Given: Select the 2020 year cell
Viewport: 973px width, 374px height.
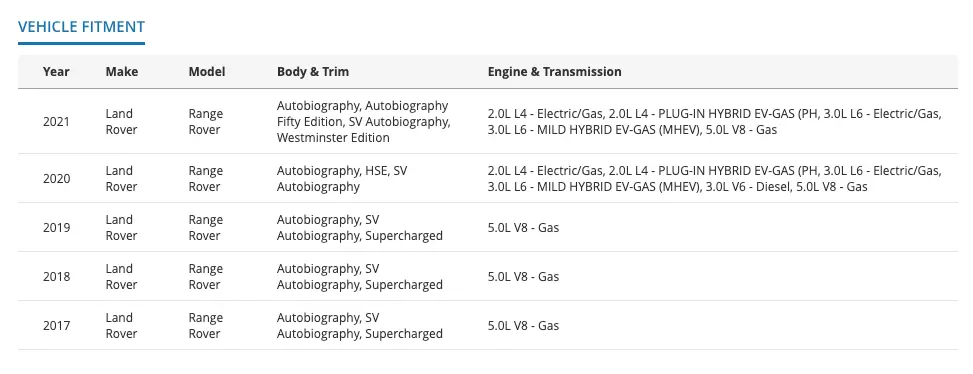Looking at the screenshot, I should tap(56, 179).
